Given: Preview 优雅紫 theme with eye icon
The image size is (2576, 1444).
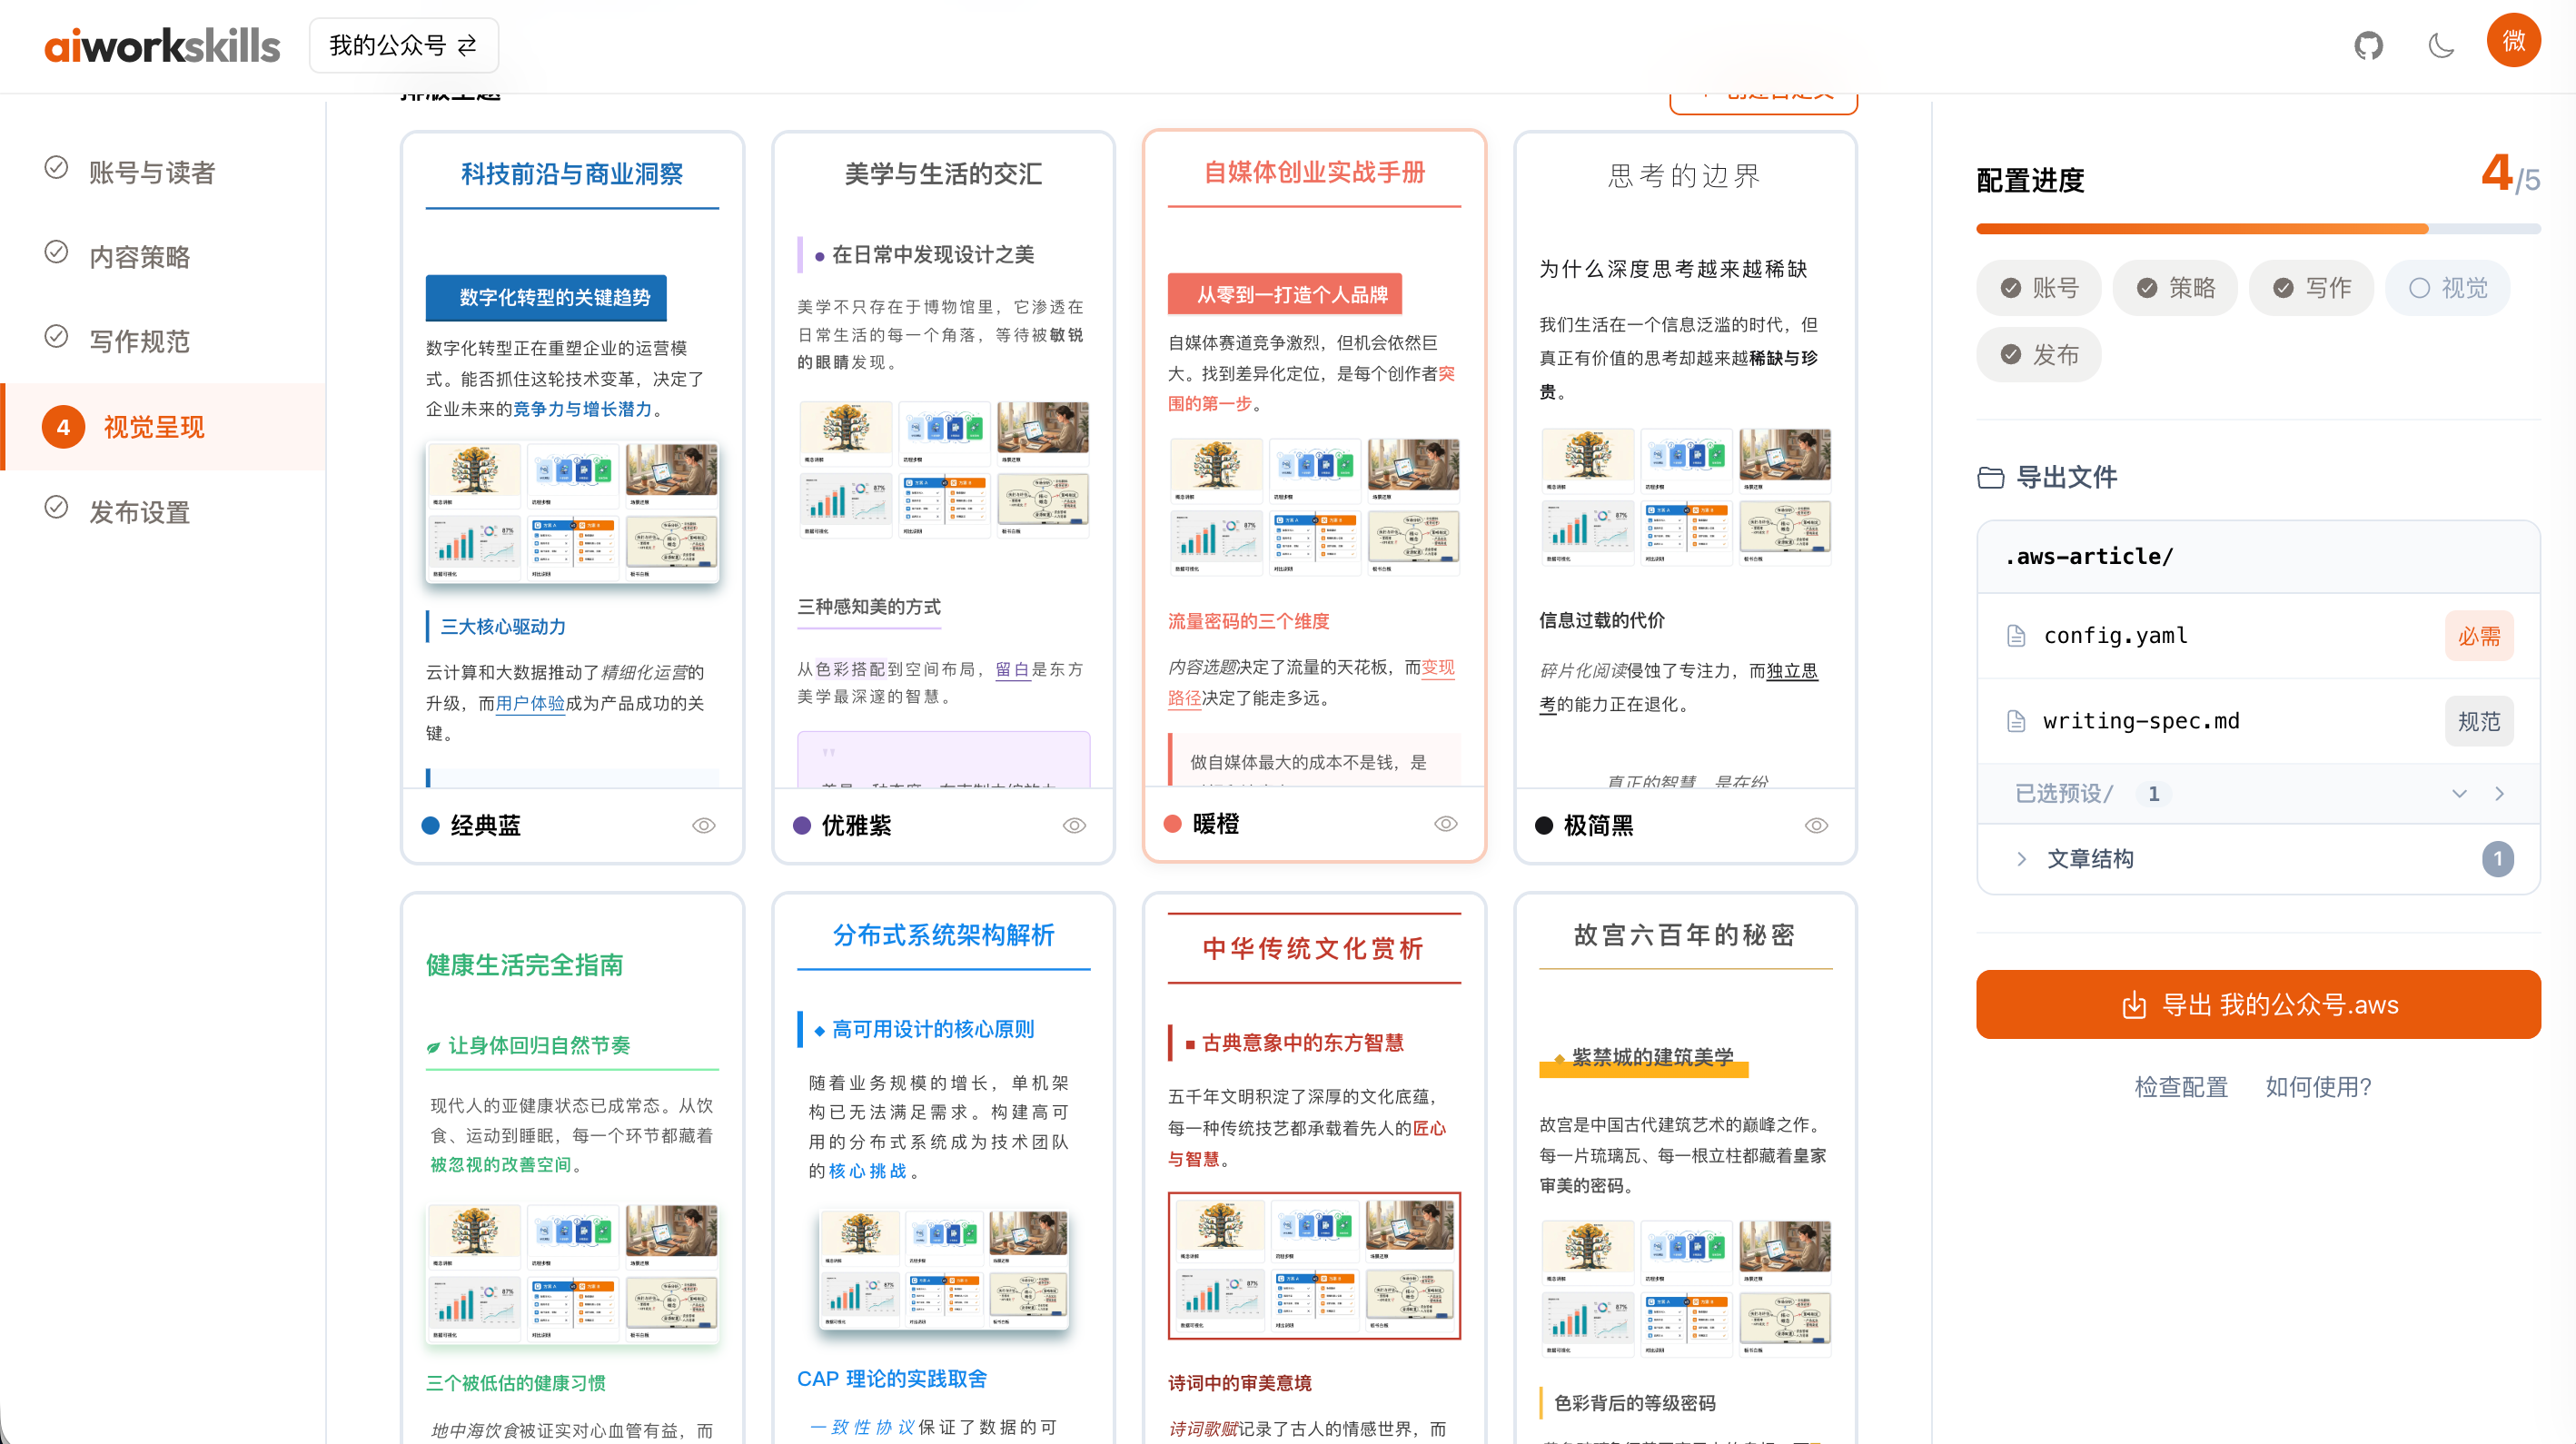Looking at the screenshot, I should (x=1074, y=825).
